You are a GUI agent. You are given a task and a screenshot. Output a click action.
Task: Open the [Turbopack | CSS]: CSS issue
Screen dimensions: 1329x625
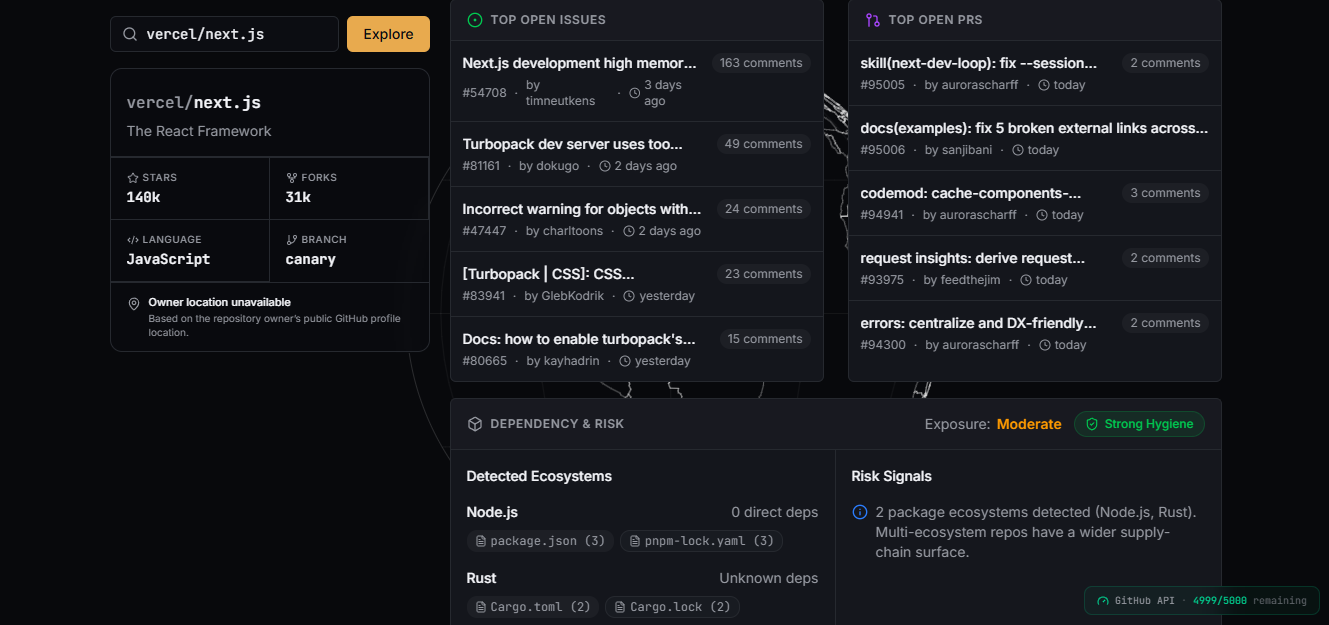pos(549,274)
